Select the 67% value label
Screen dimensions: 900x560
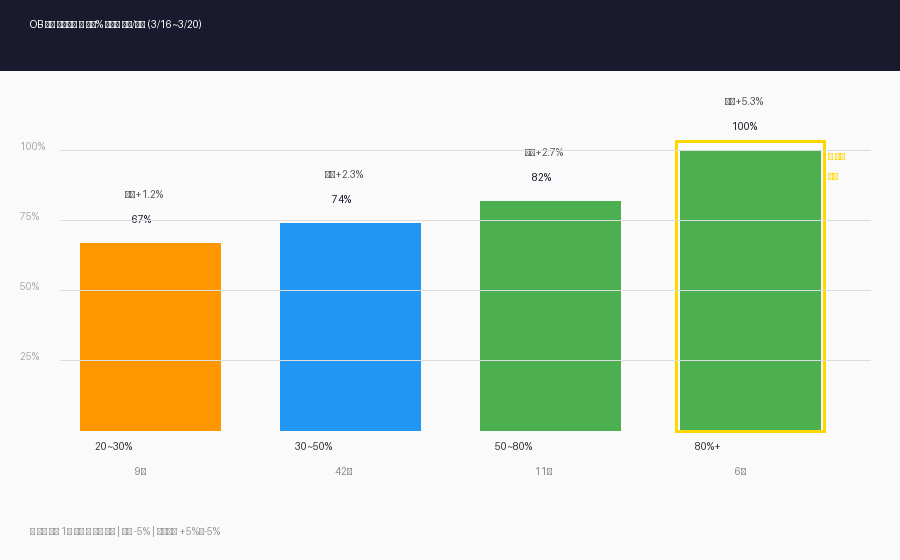click(x=141, y=219)
